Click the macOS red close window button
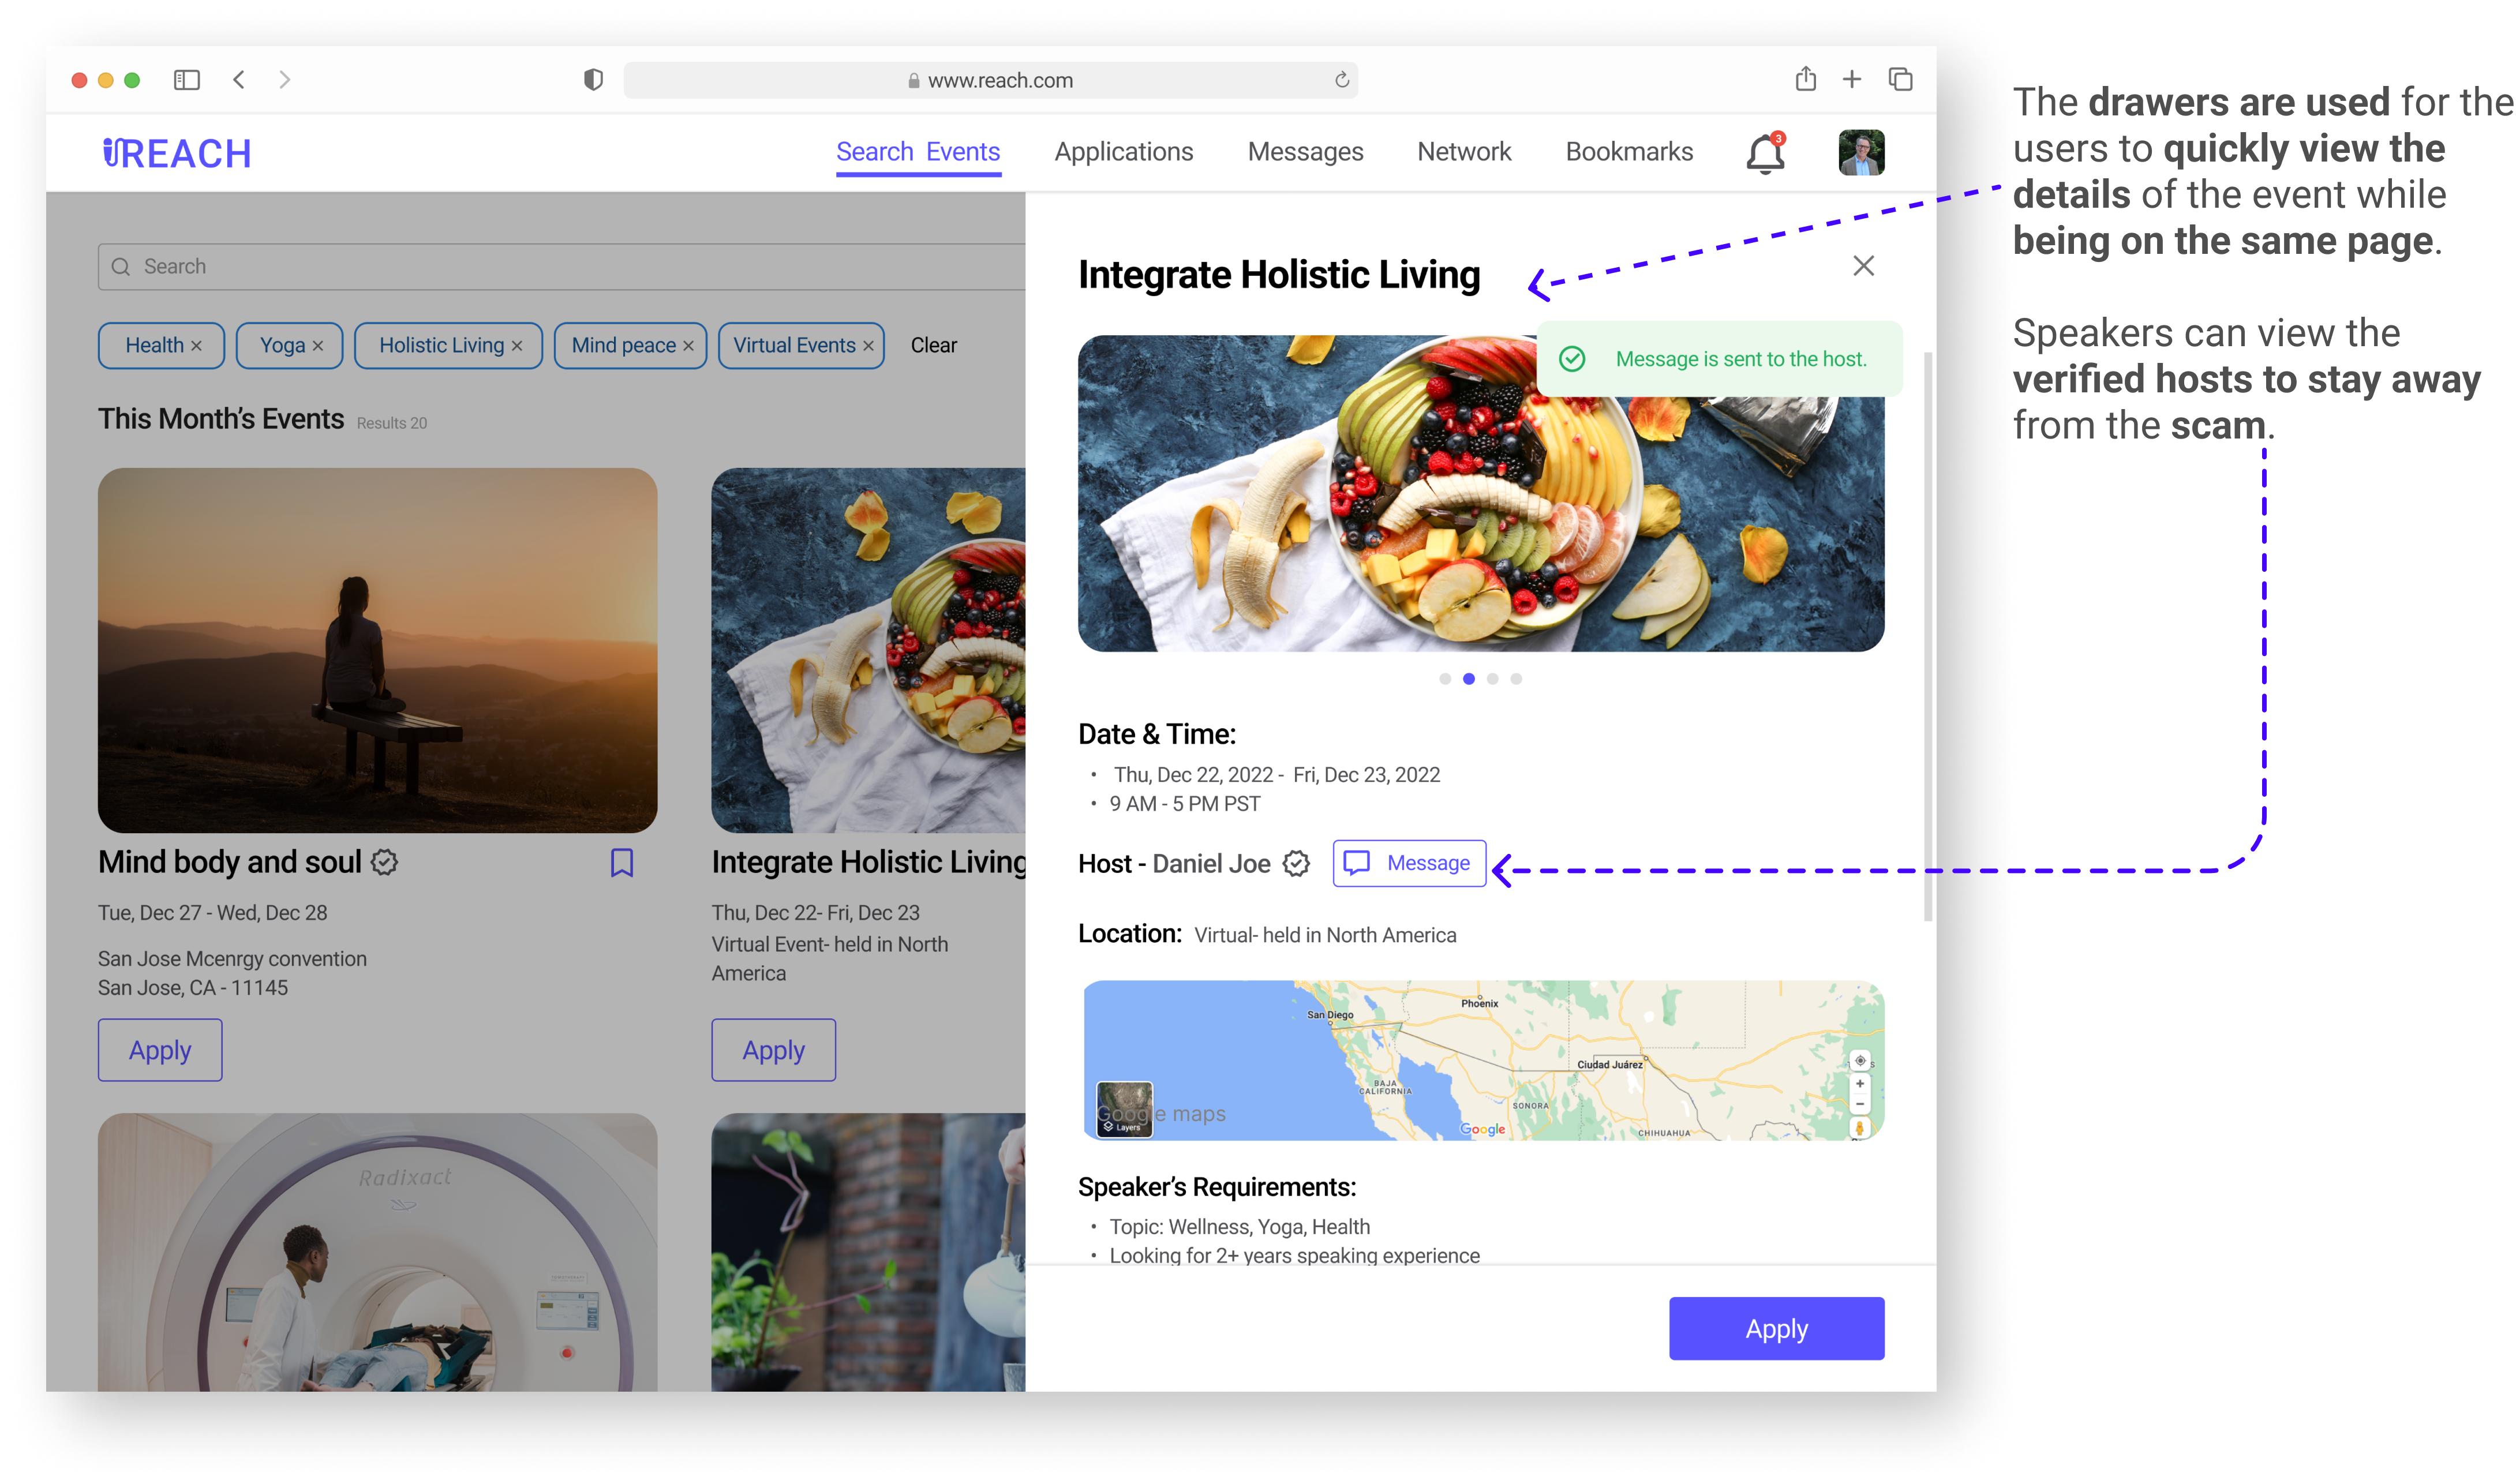Screen dimensions: 2516x1484 [79, 79]
